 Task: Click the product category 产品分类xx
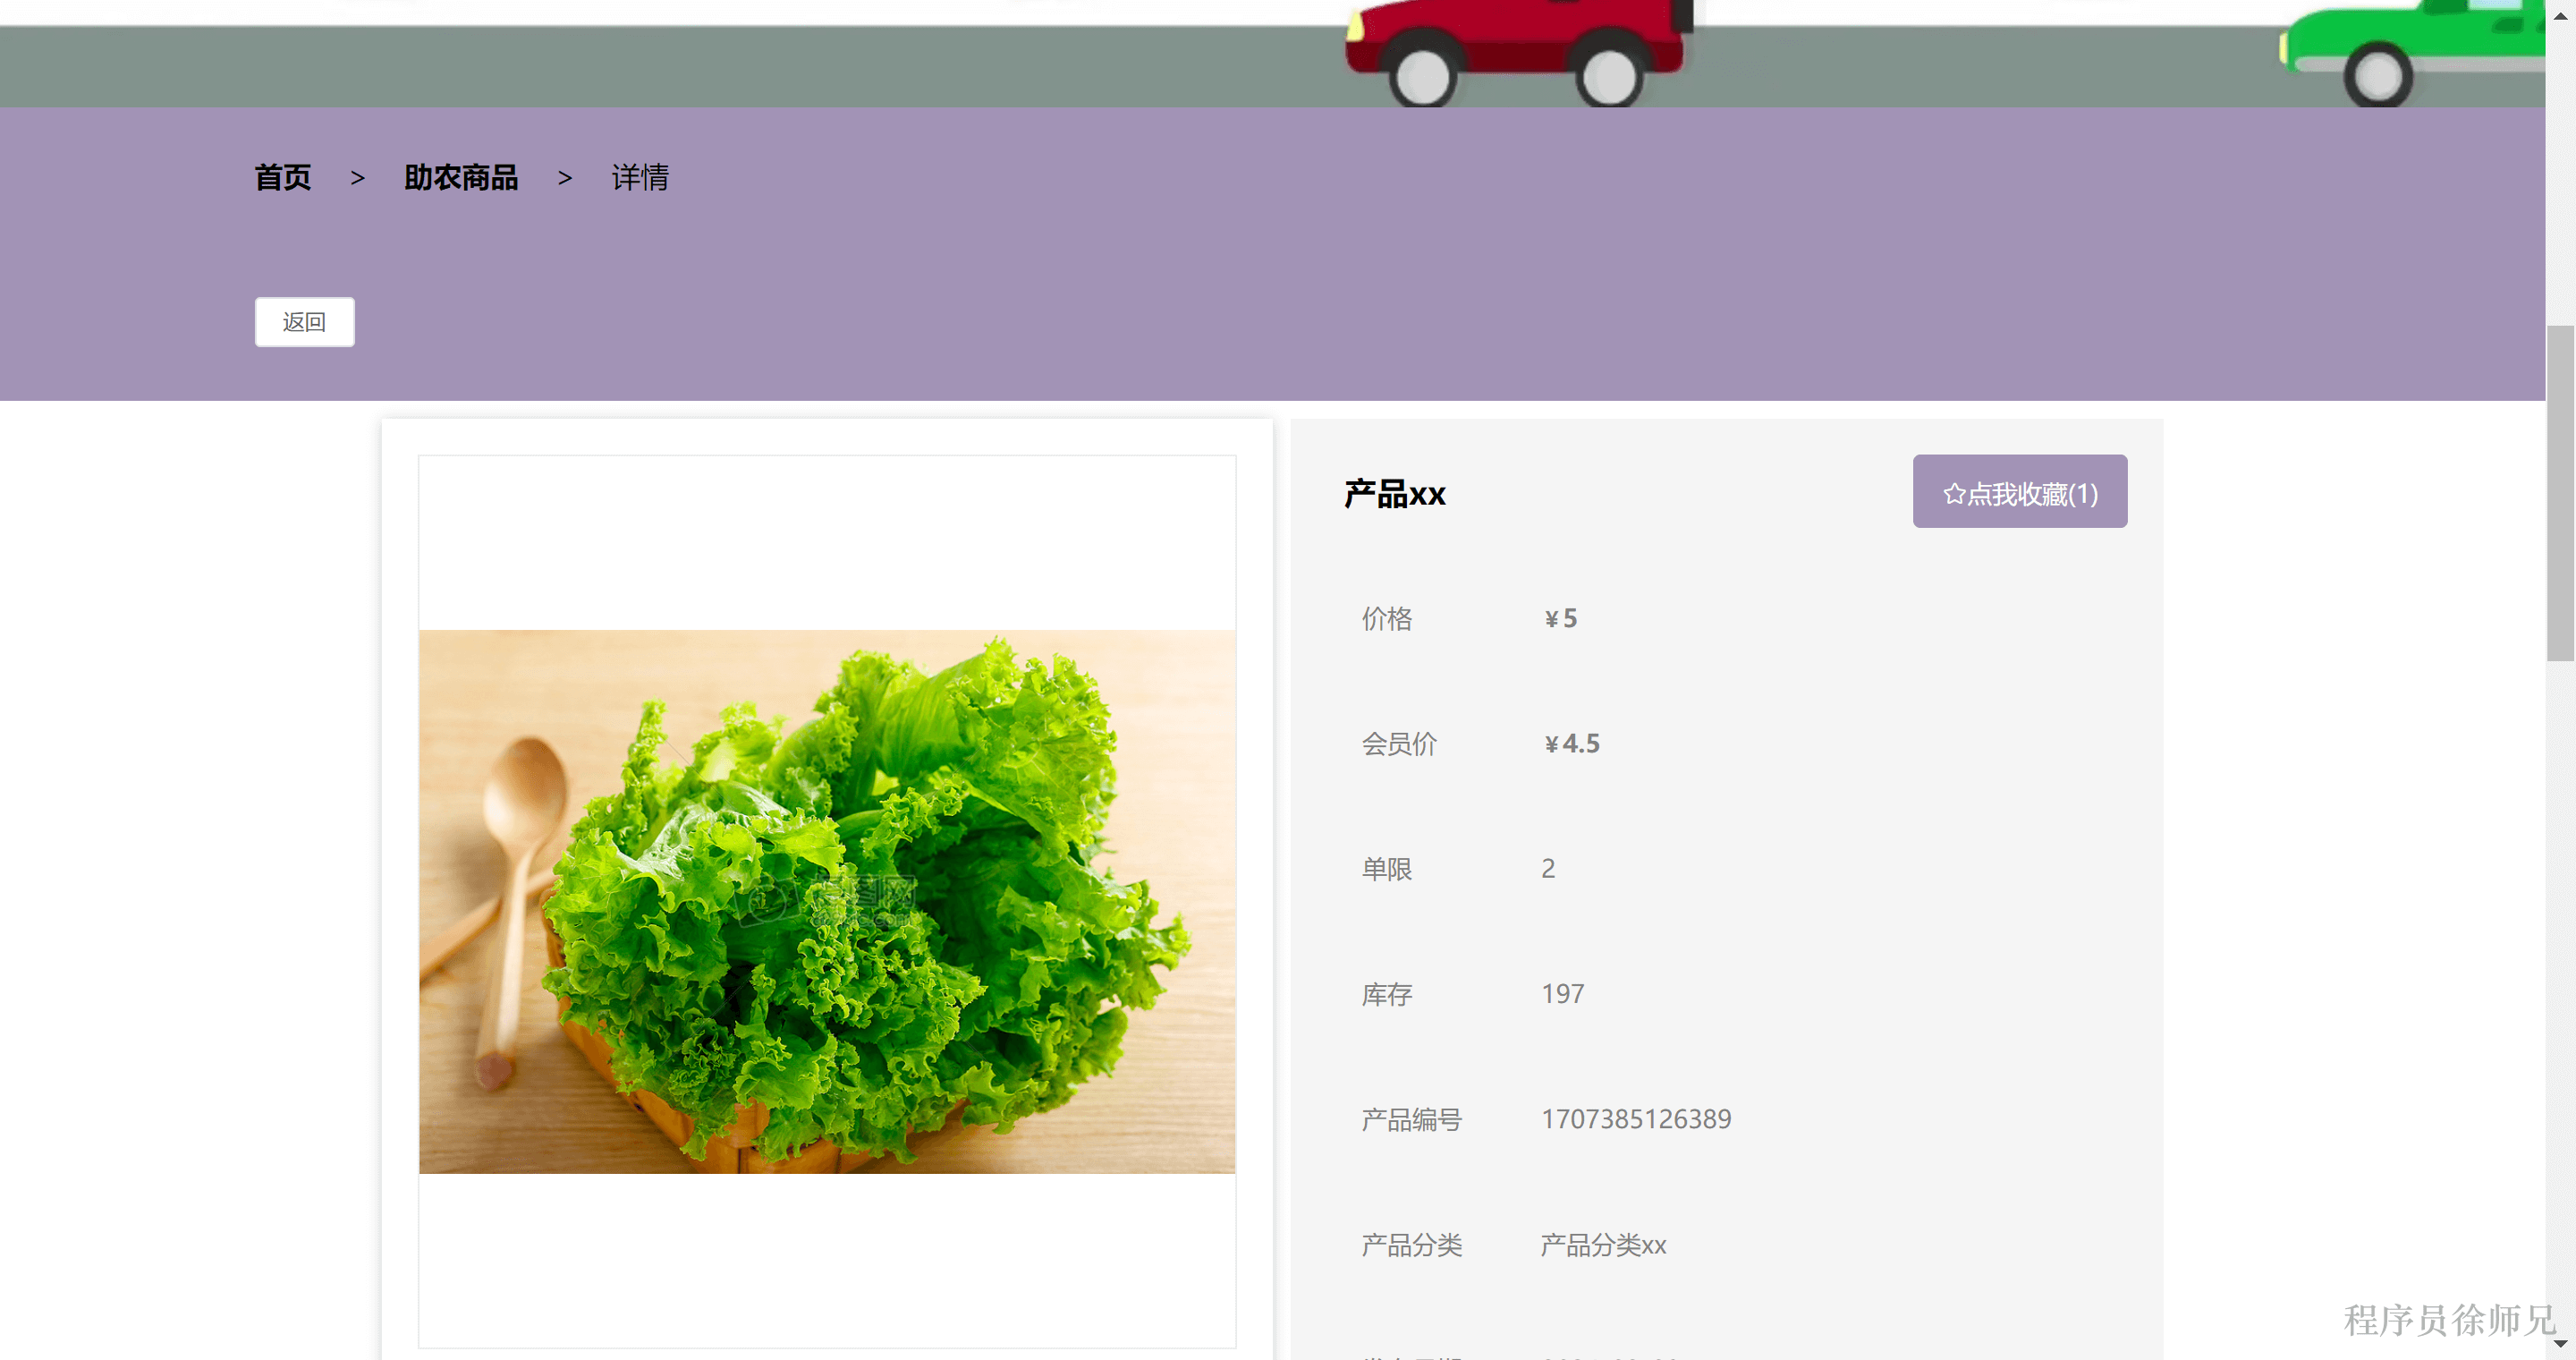[1602, 1245]
